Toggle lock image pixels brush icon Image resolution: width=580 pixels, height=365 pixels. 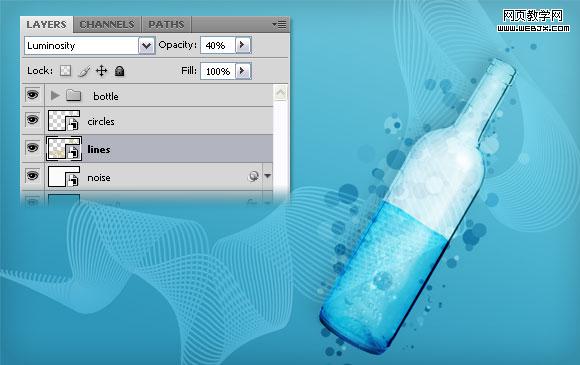pos(84,71)
